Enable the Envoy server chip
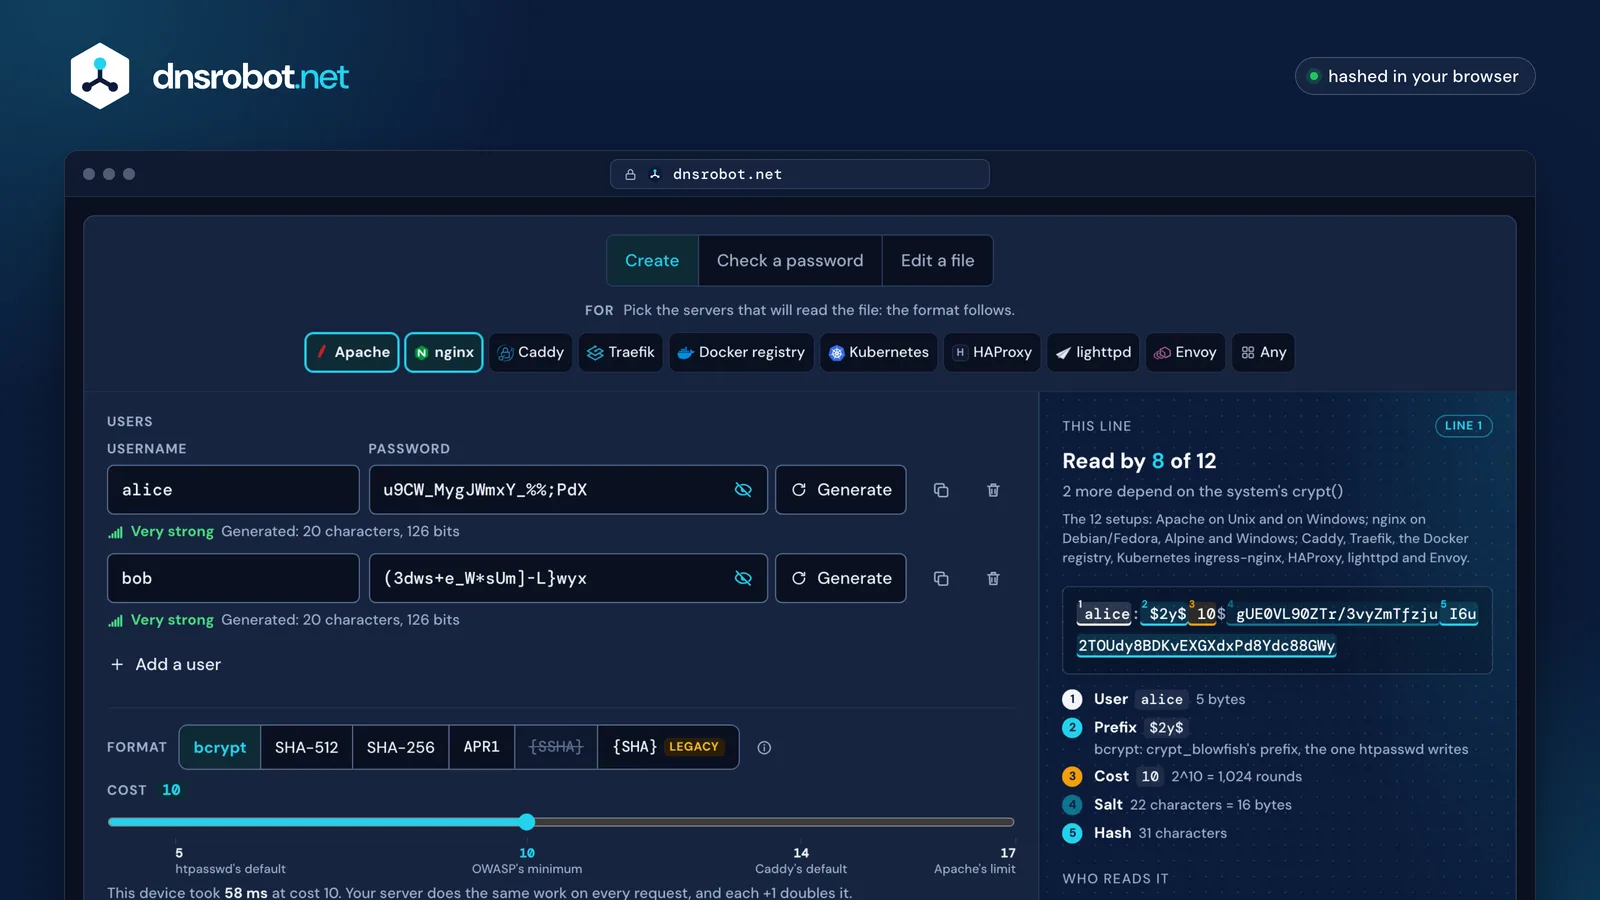The width and height of the screenshot is (1600, 900). coord(1185,352)
